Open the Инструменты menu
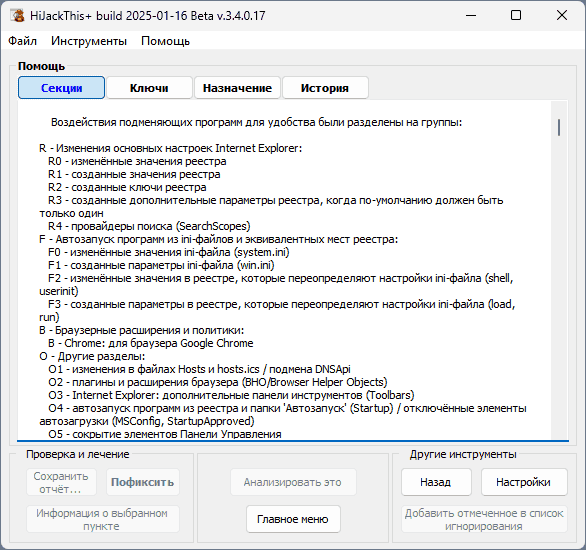The image size is (586, 550). pyautogui.click(x=89, y=41)
